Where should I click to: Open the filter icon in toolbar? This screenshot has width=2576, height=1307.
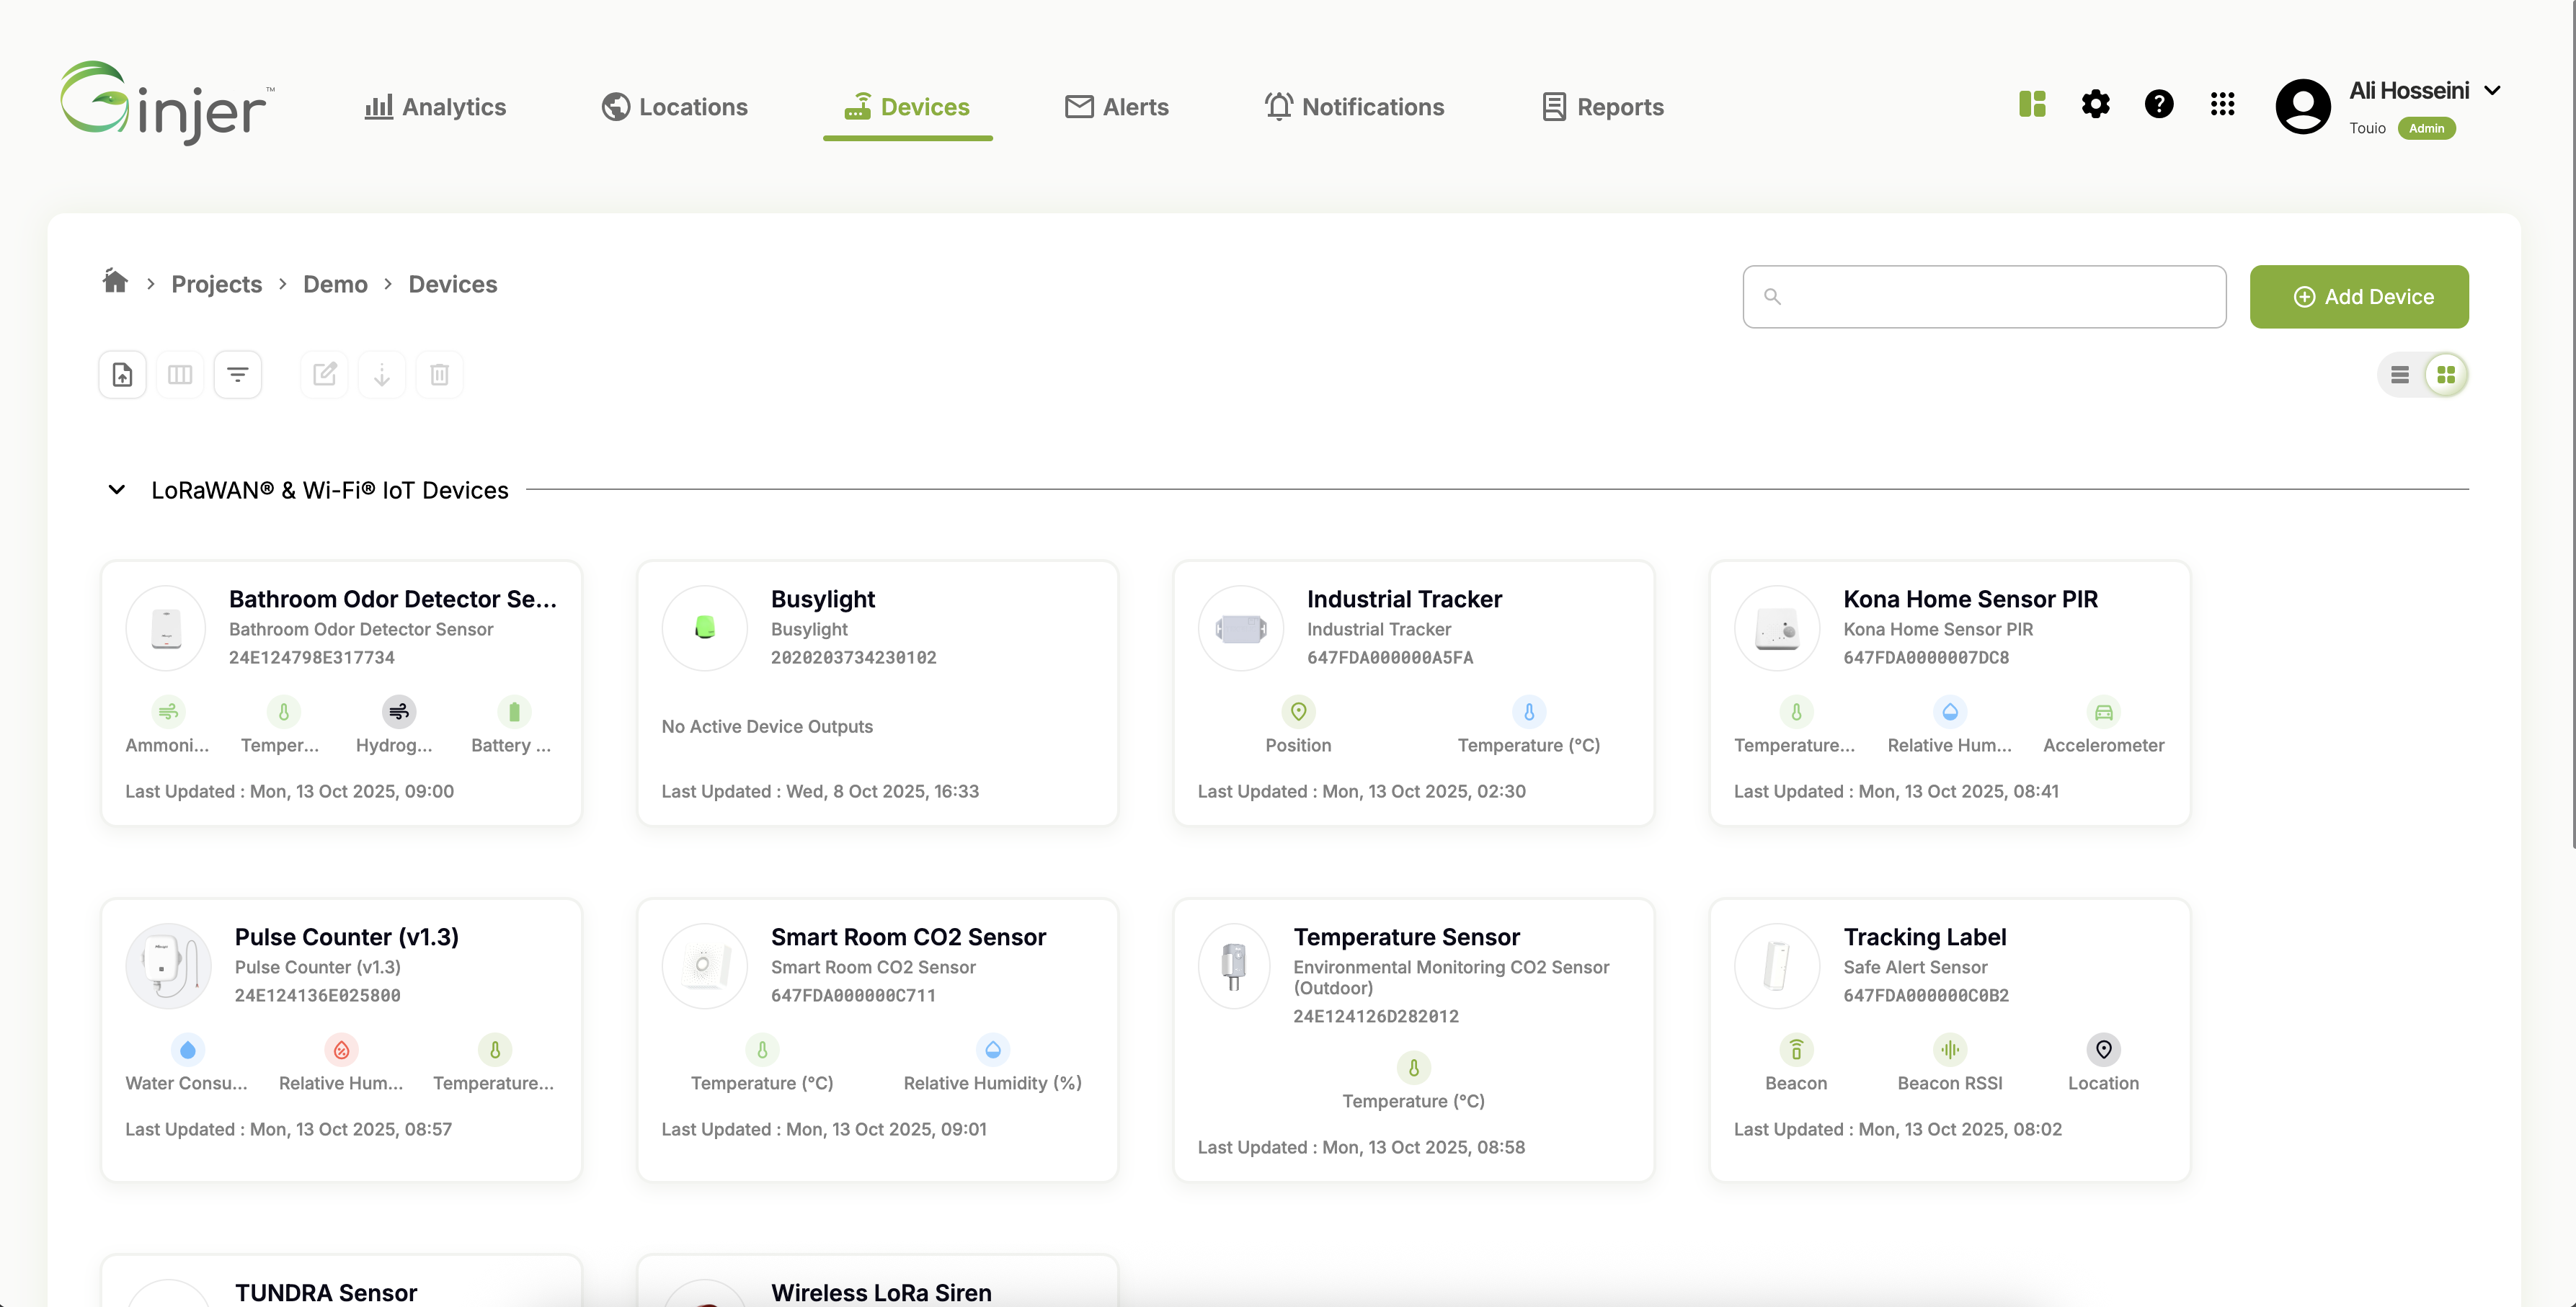pyautogui.click(x=237, y=375)
